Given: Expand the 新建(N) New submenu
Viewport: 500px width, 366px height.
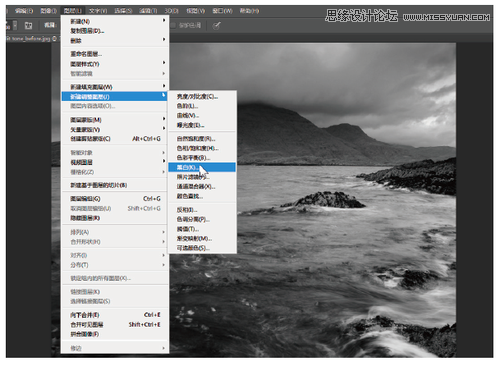Looking at the screenshot, I should pyautogui.click(x=115, y=21).
